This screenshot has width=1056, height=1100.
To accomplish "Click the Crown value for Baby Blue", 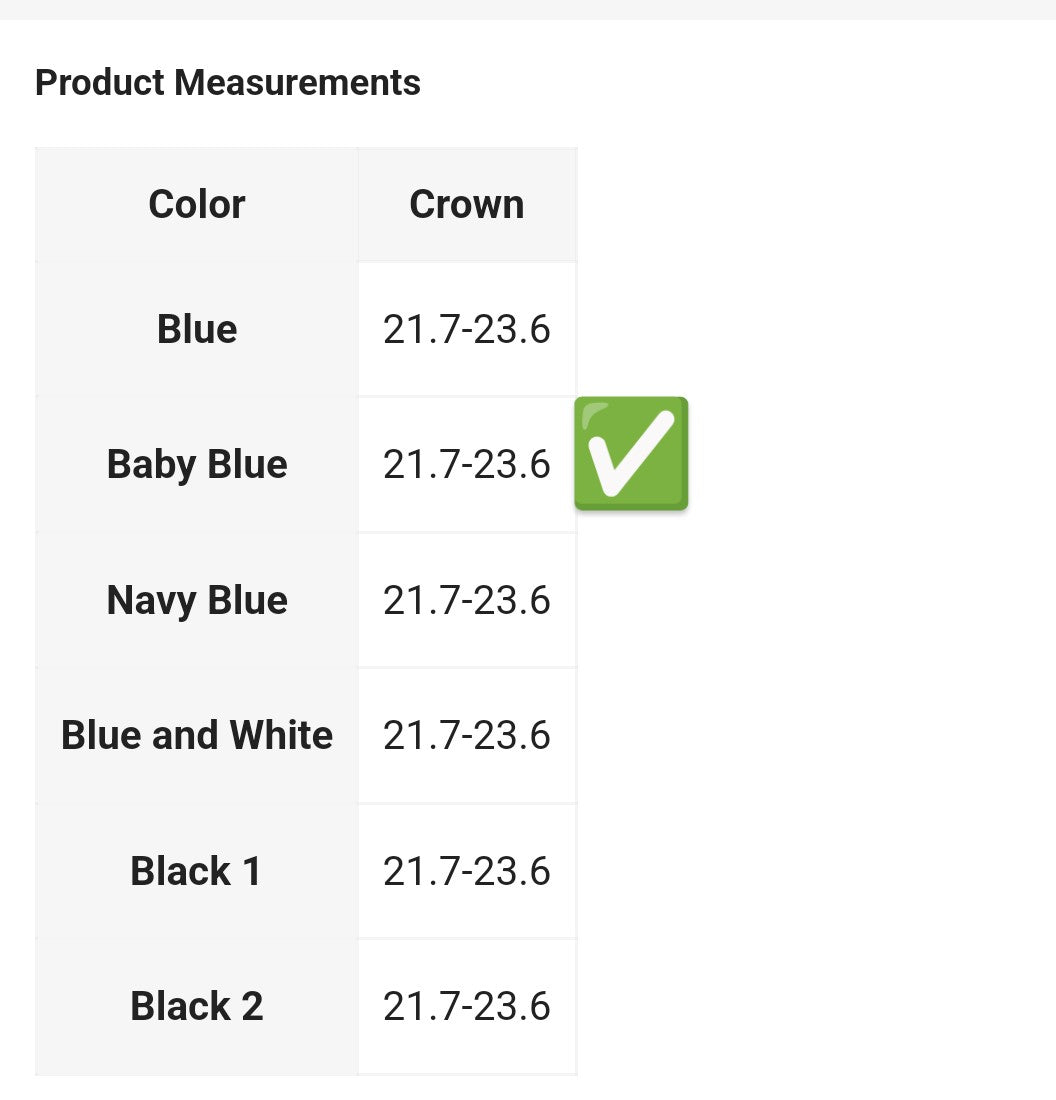I will (x=467, y=465).
